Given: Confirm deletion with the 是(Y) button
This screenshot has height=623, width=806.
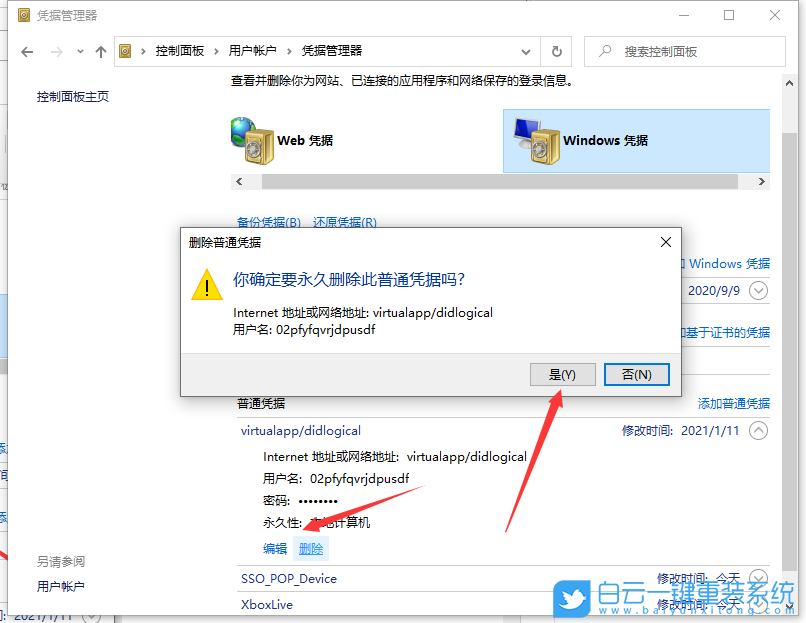Looking at the screenshot, I should coord(562,373).
